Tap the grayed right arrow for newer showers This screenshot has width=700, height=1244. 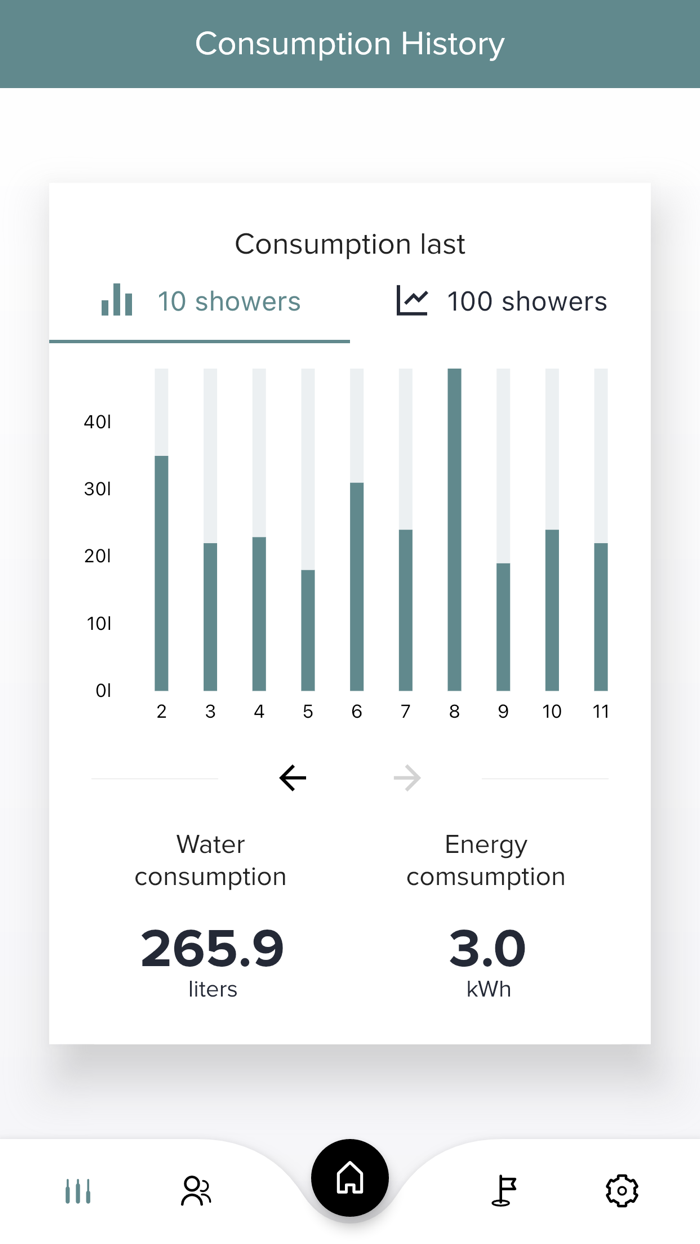click(407, 777)
